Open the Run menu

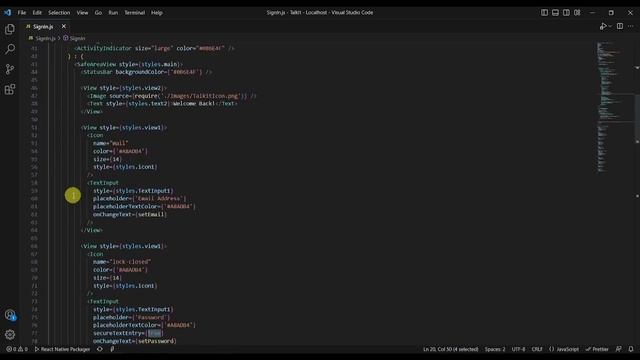113,13
